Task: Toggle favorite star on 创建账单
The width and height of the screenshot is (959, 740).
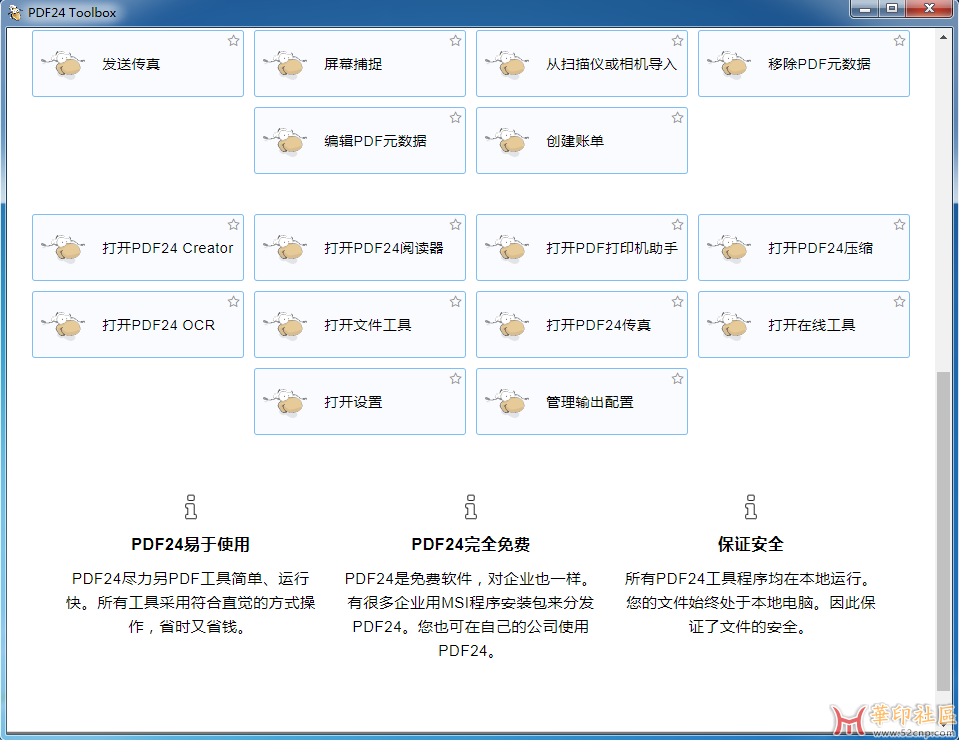Action: click(x=678, y=118)
